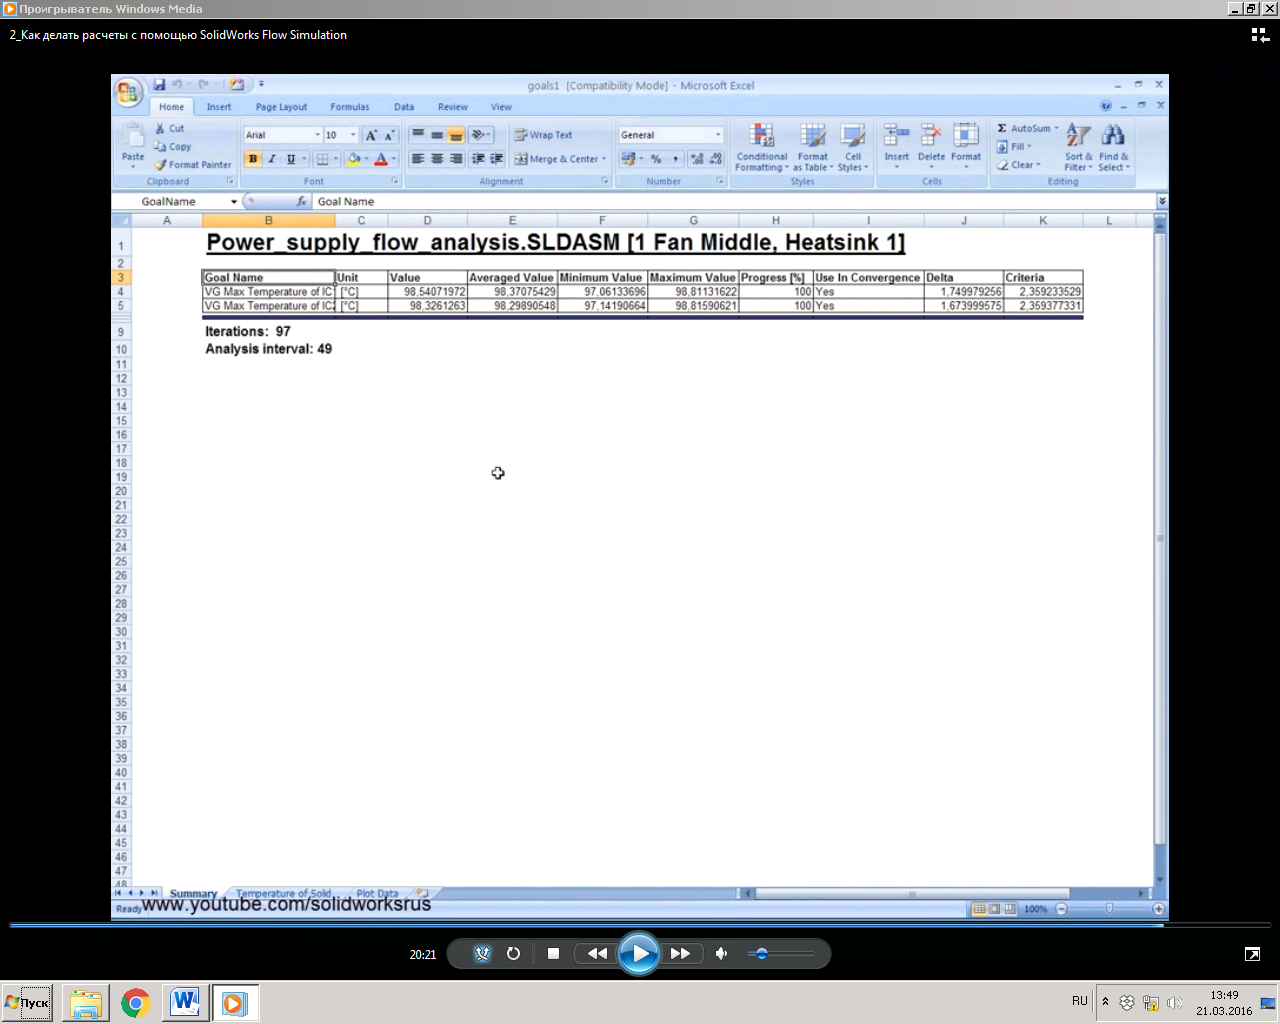This screenshot has height=1024, width=1280.
Task: Open the Temperature of Solid sheet tab
Action: coord(283,893)
